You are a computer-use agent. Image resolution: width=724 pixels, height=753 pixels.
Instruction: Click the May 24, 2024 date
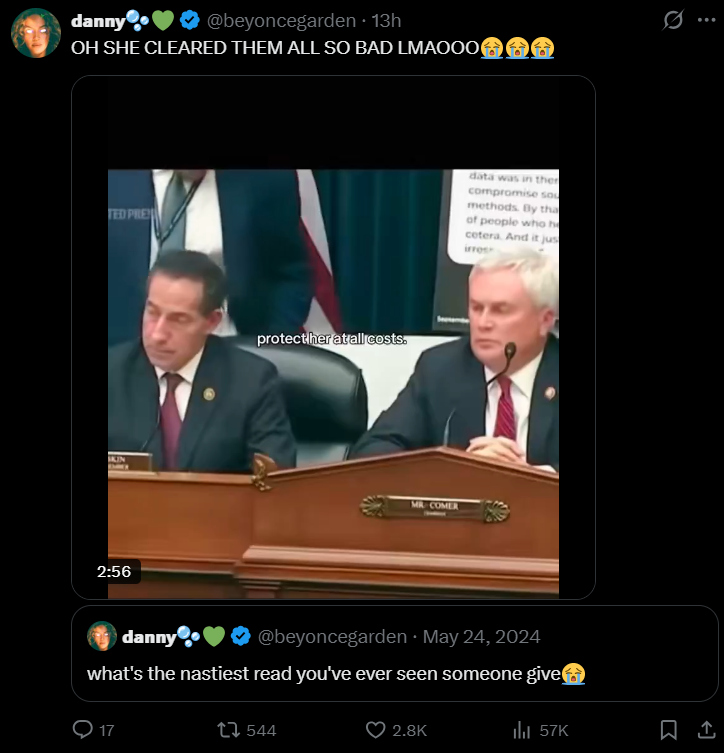481,637
